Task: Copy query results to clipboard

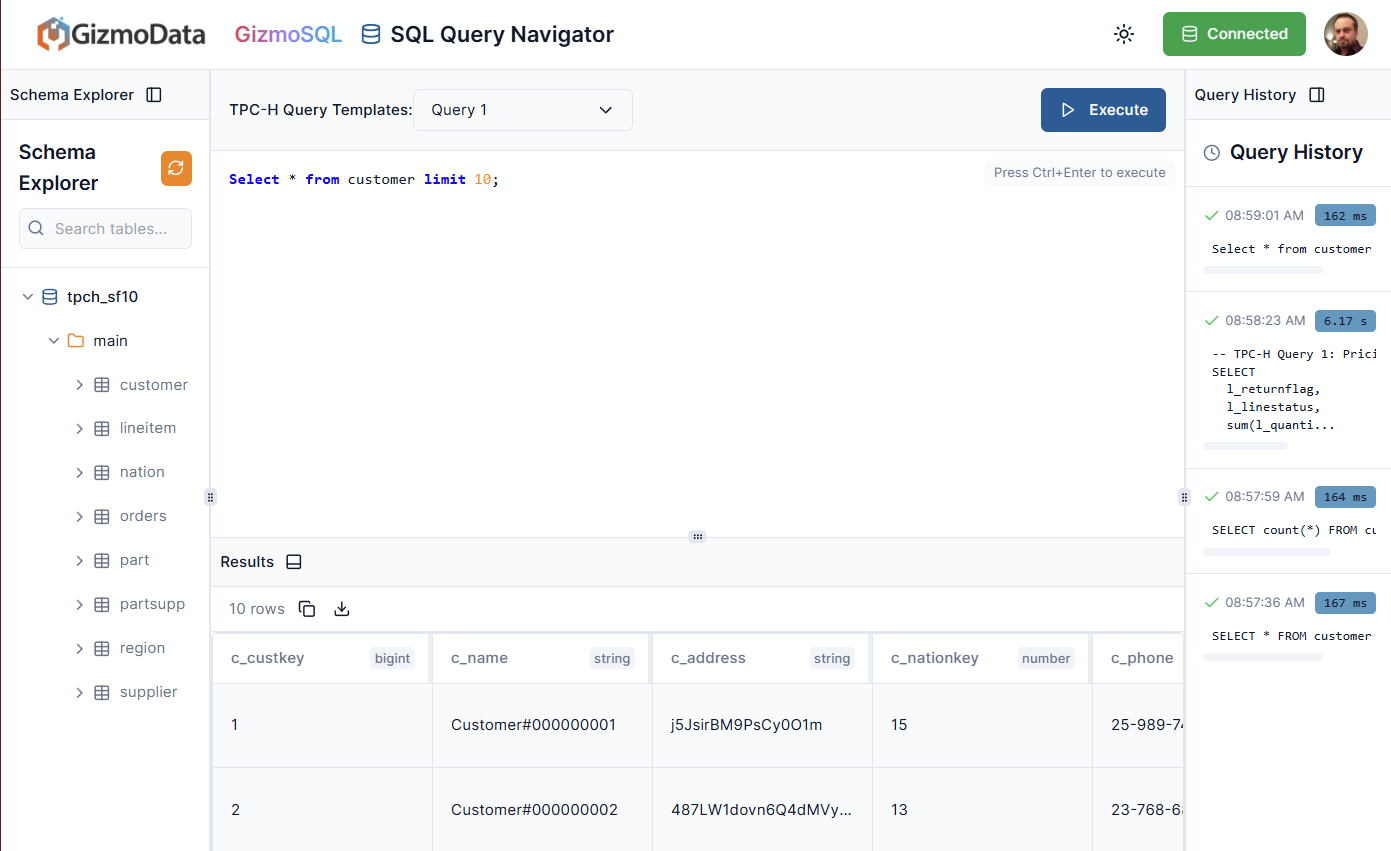Action: pyautogui.click(x=307, y=608)
